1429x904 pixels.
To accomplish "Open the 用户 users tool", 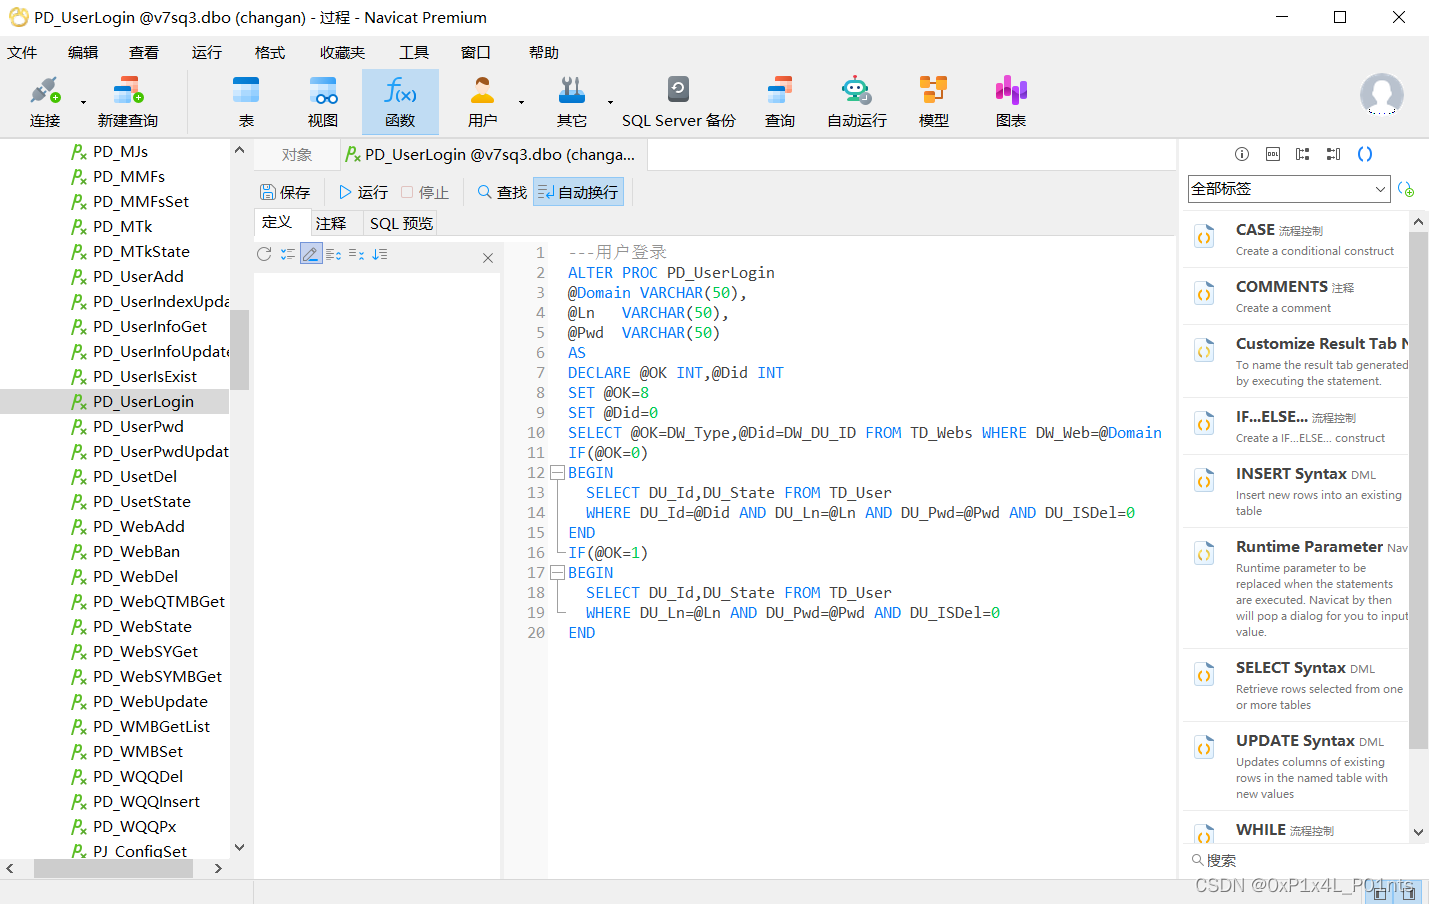I will point(482,102).
